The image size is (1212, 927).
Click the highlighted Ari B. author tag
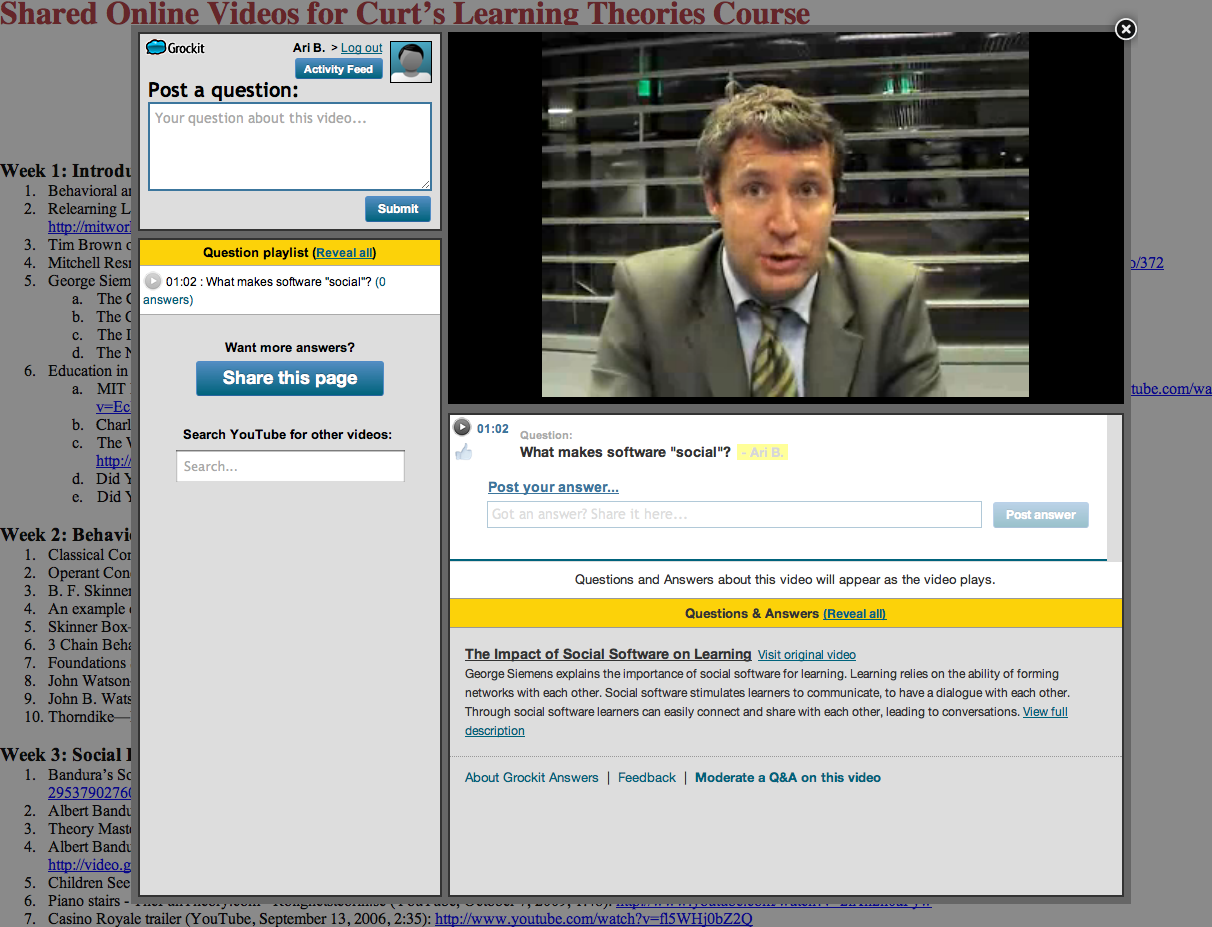[x=763, y=453]
